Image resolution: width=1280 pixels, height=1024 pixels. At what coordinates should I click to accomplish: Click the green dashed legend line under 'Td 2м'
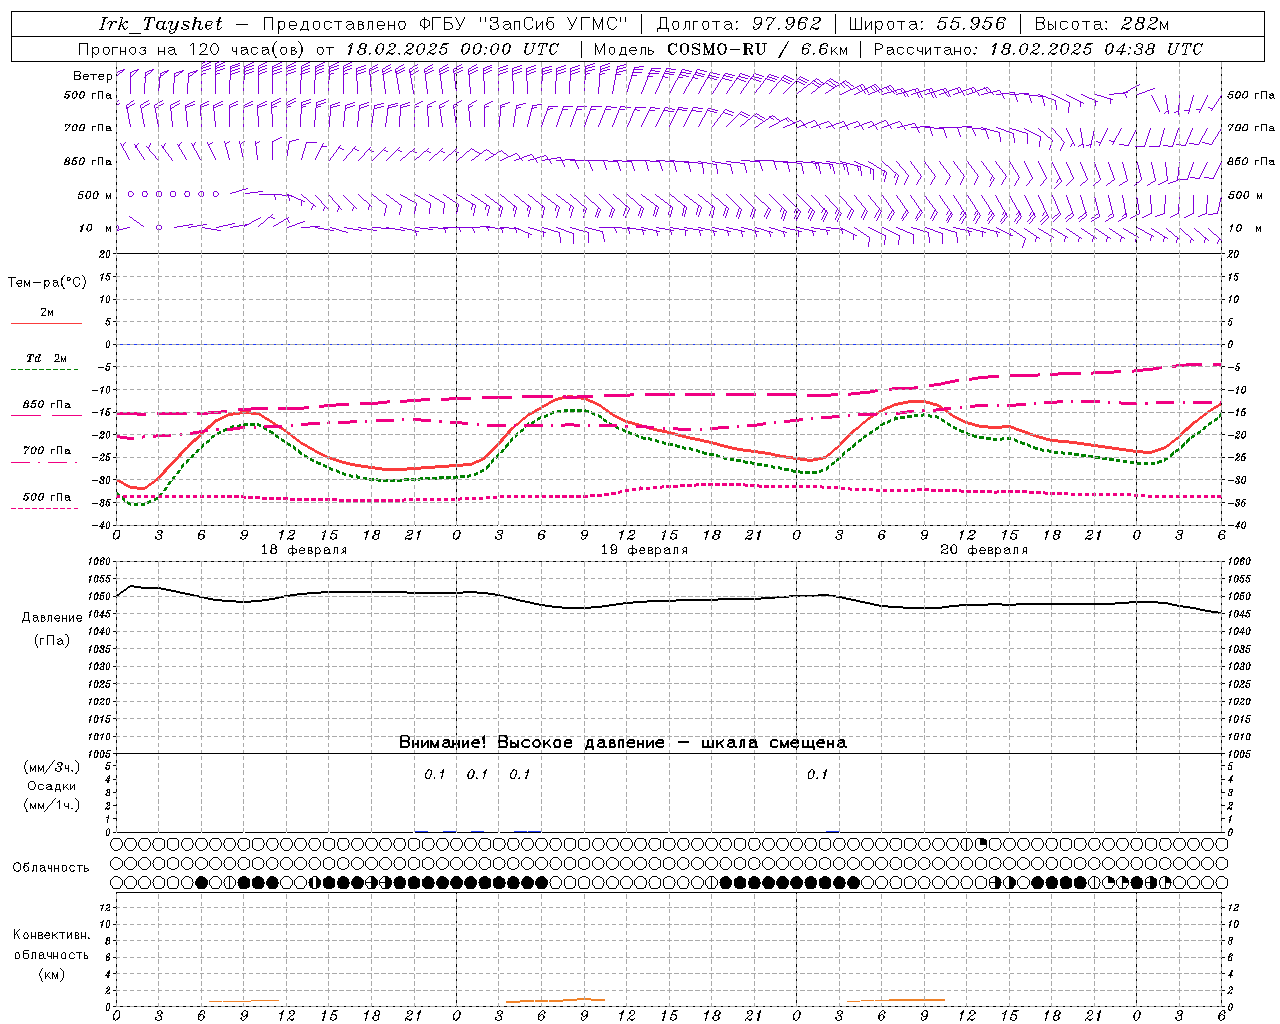(x=46, y=370)
